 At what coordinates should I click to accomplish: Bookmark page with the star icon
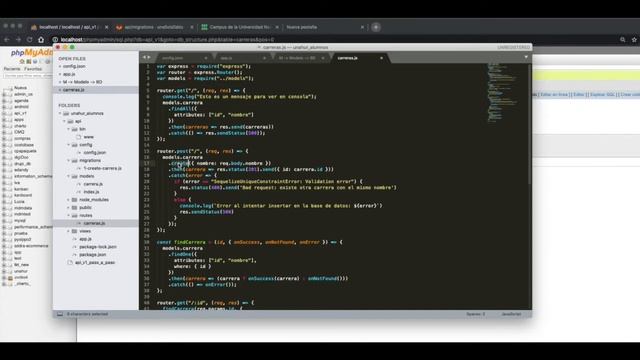tap(634, 40)
